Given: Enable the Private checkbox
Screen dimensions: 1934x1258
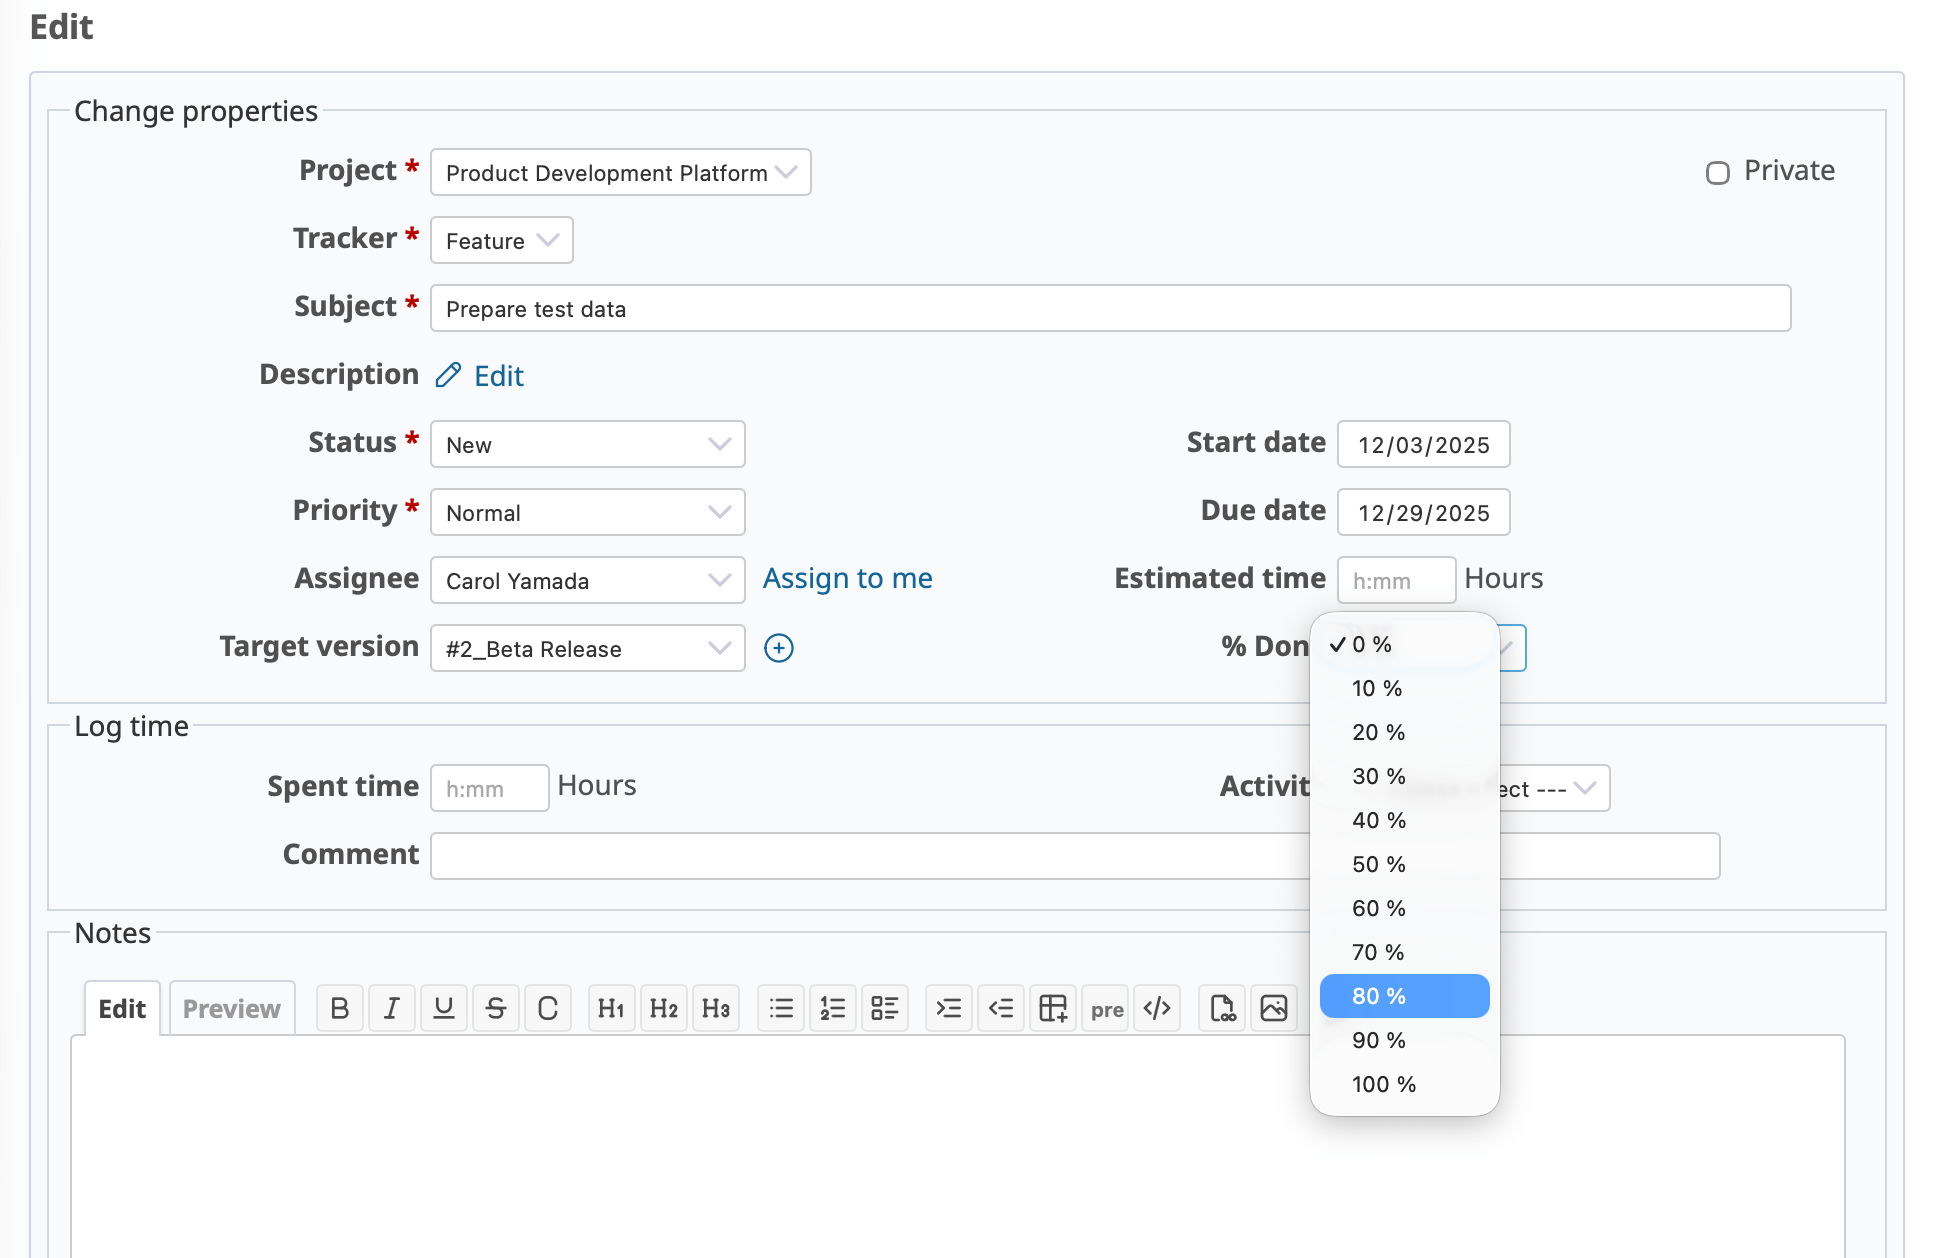Looking at the screenshot, I should [x=1717, y=173].
